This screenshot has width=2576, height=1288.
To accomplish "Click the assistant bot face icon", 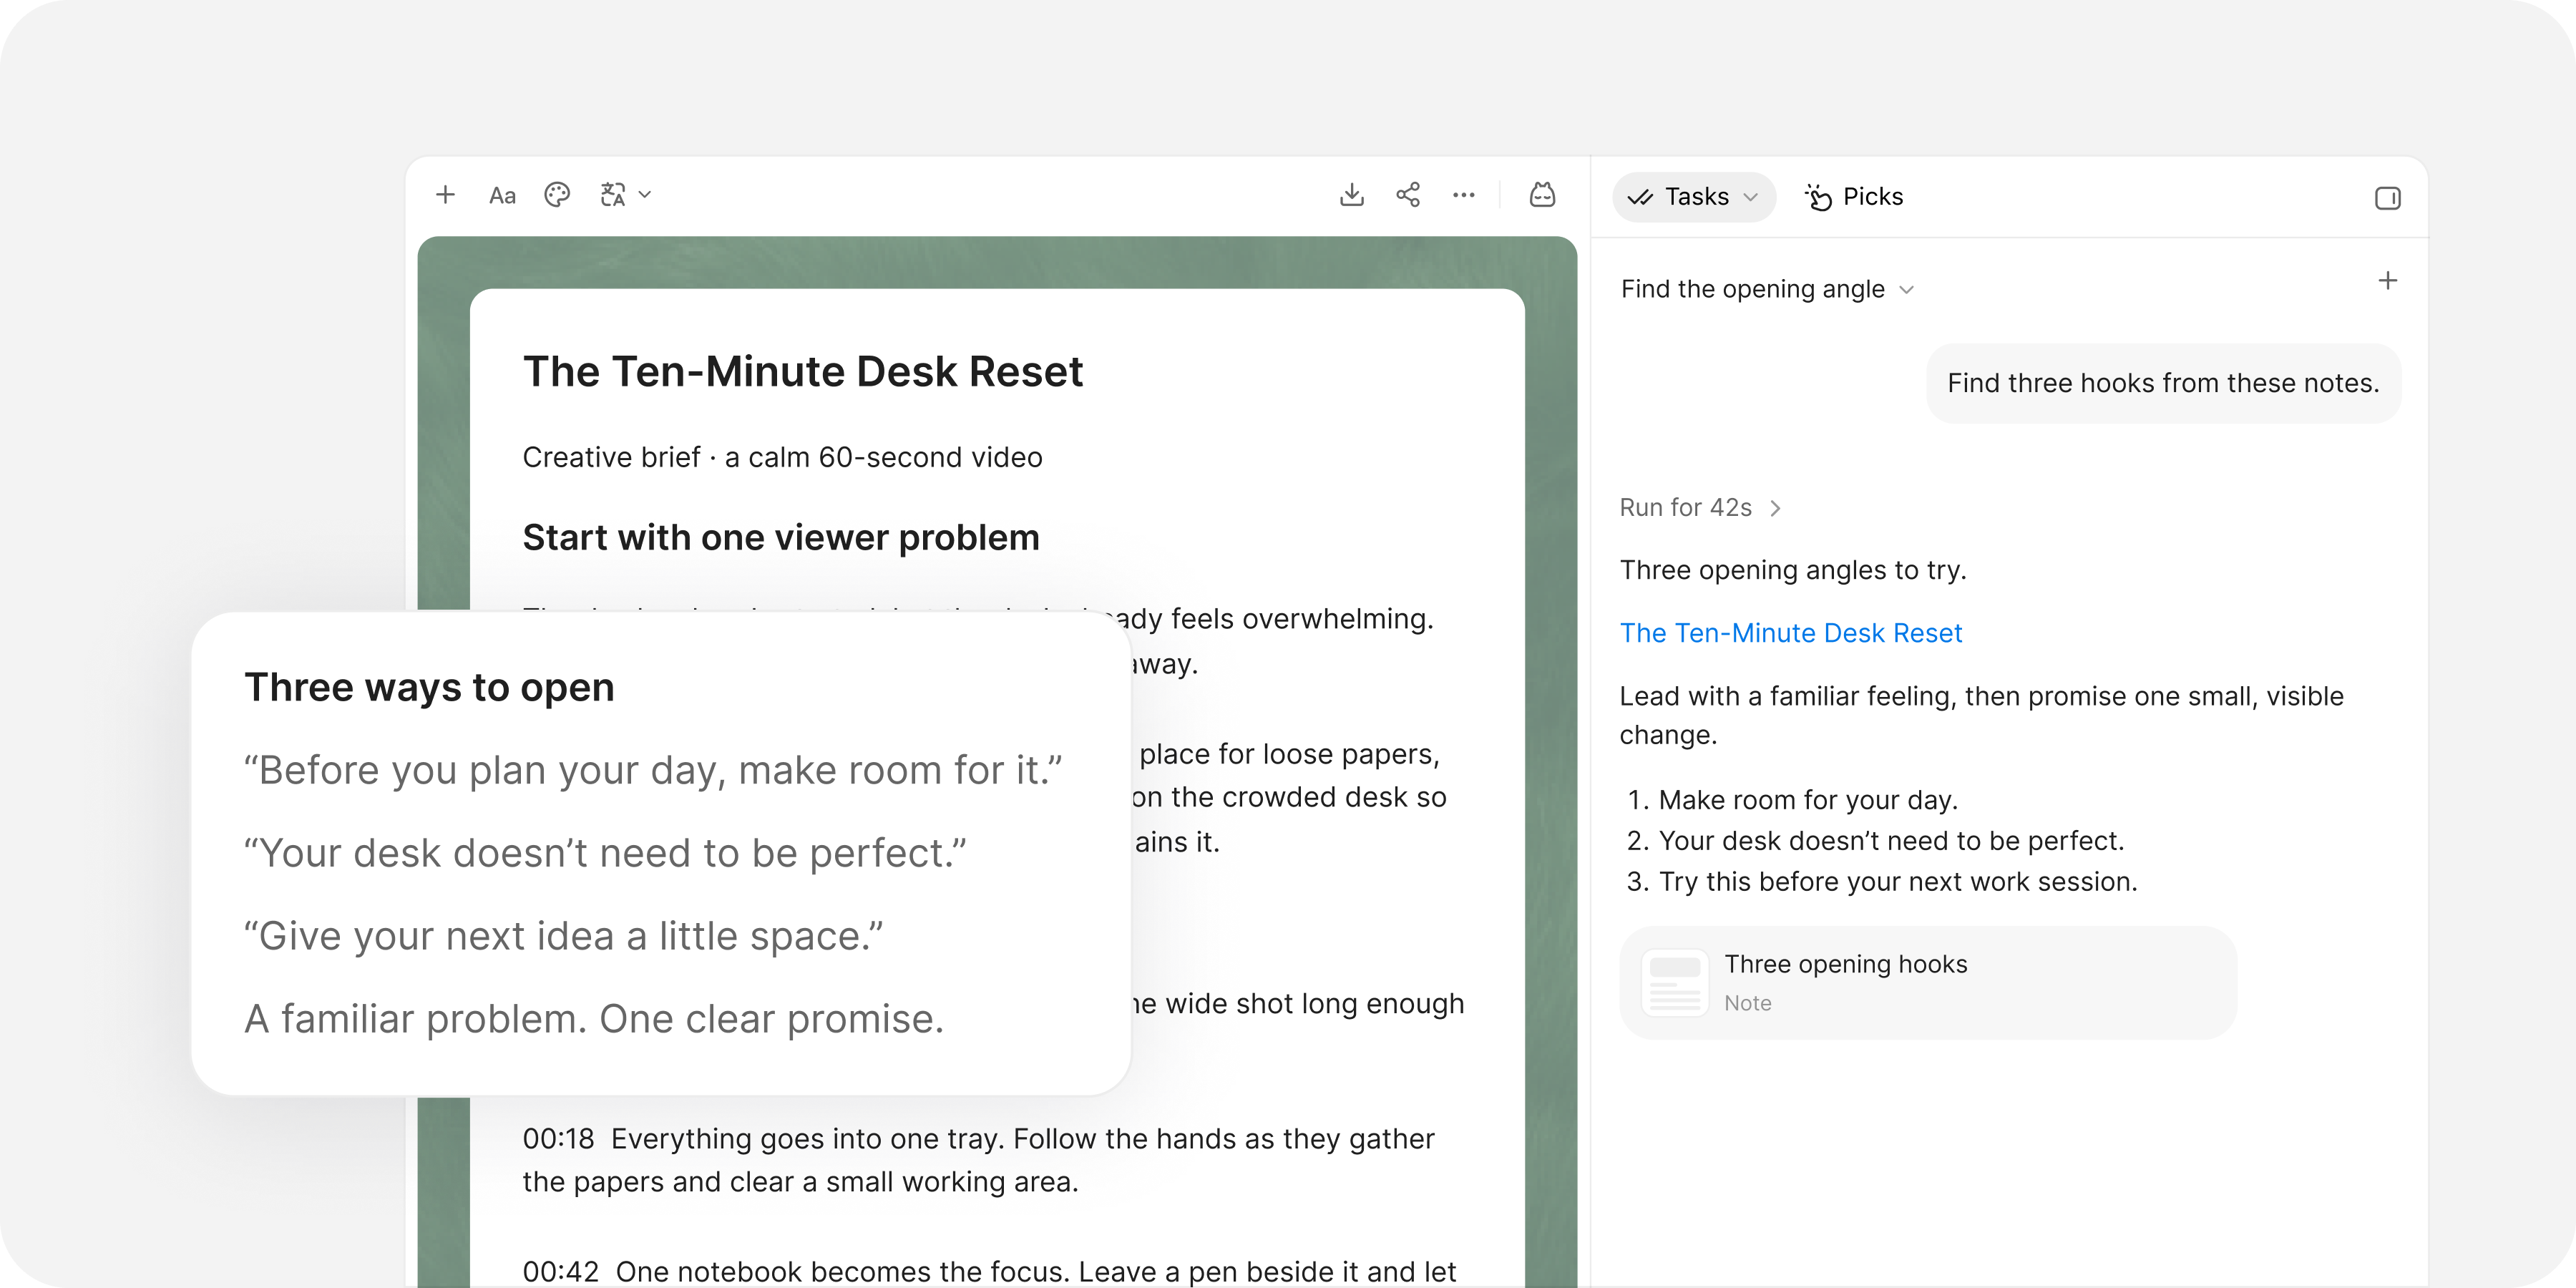I will tap(1543, 195).
